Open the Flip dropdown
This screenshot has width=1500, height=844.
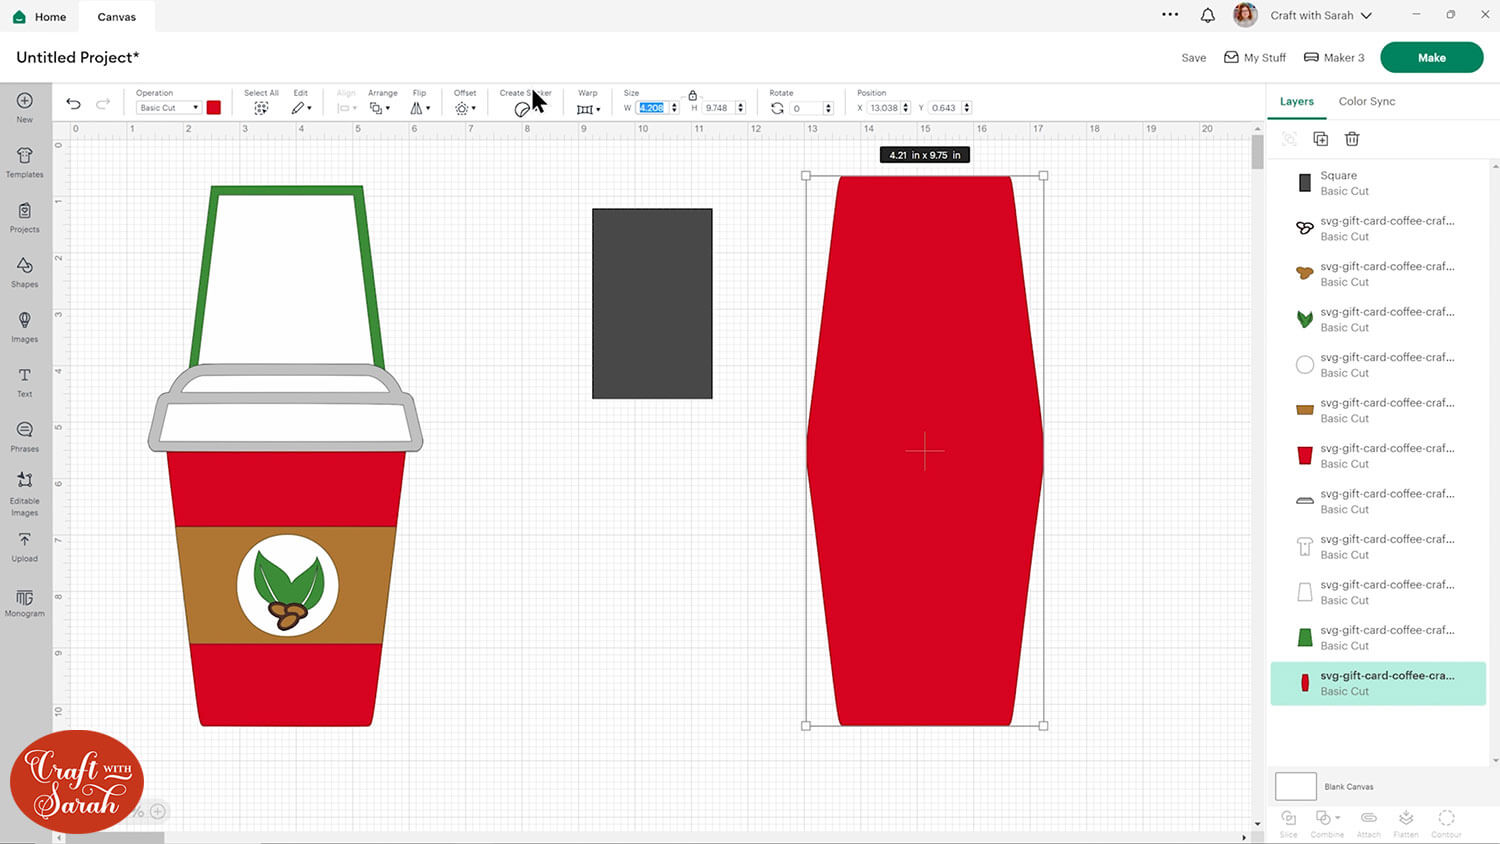pos(420,108)
